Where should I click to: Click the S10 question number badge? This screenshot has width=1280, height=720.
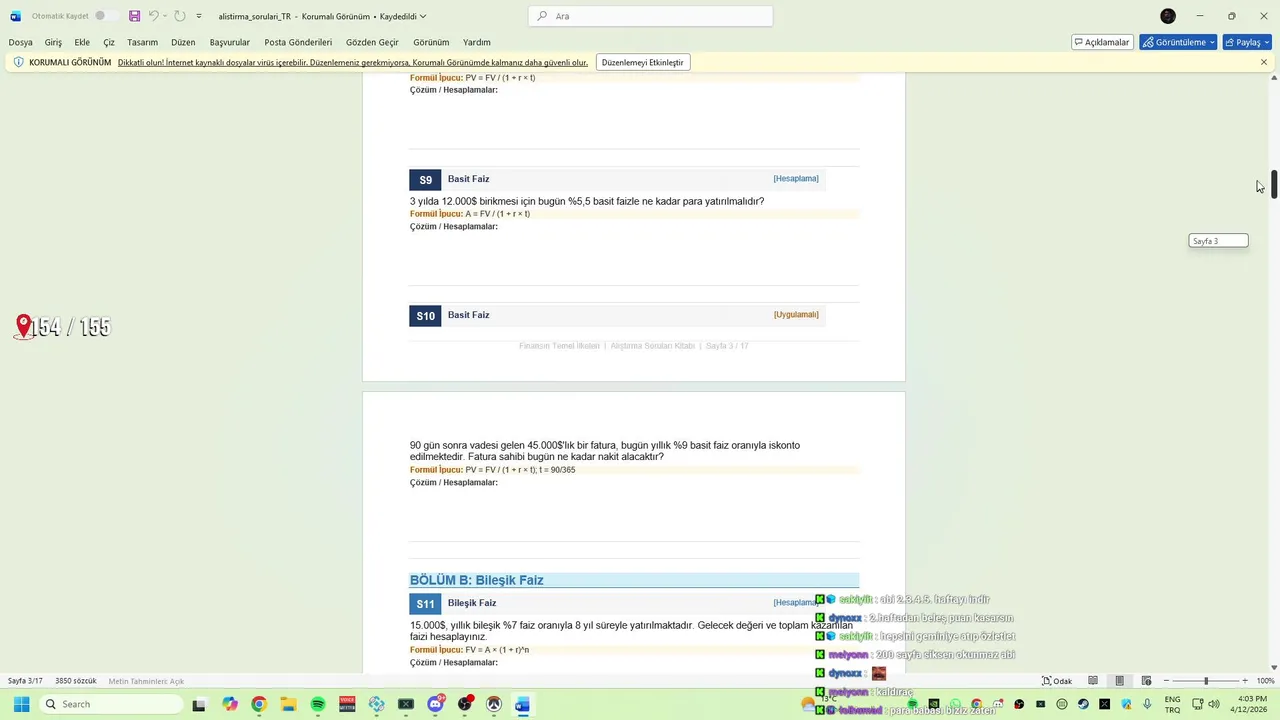[x=425, y=316]
